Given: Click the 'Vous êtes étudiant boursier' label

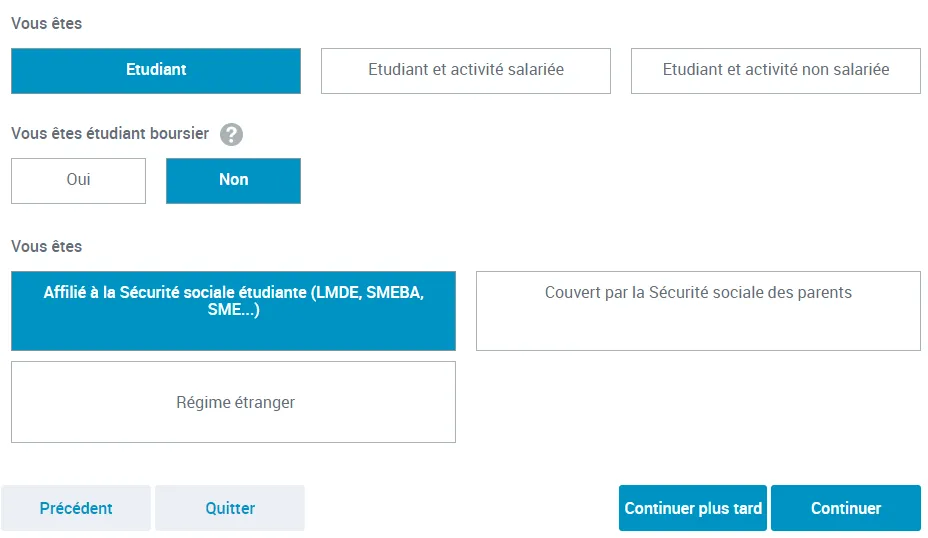Looking at the screenshot, I should (x=110, y=134).
